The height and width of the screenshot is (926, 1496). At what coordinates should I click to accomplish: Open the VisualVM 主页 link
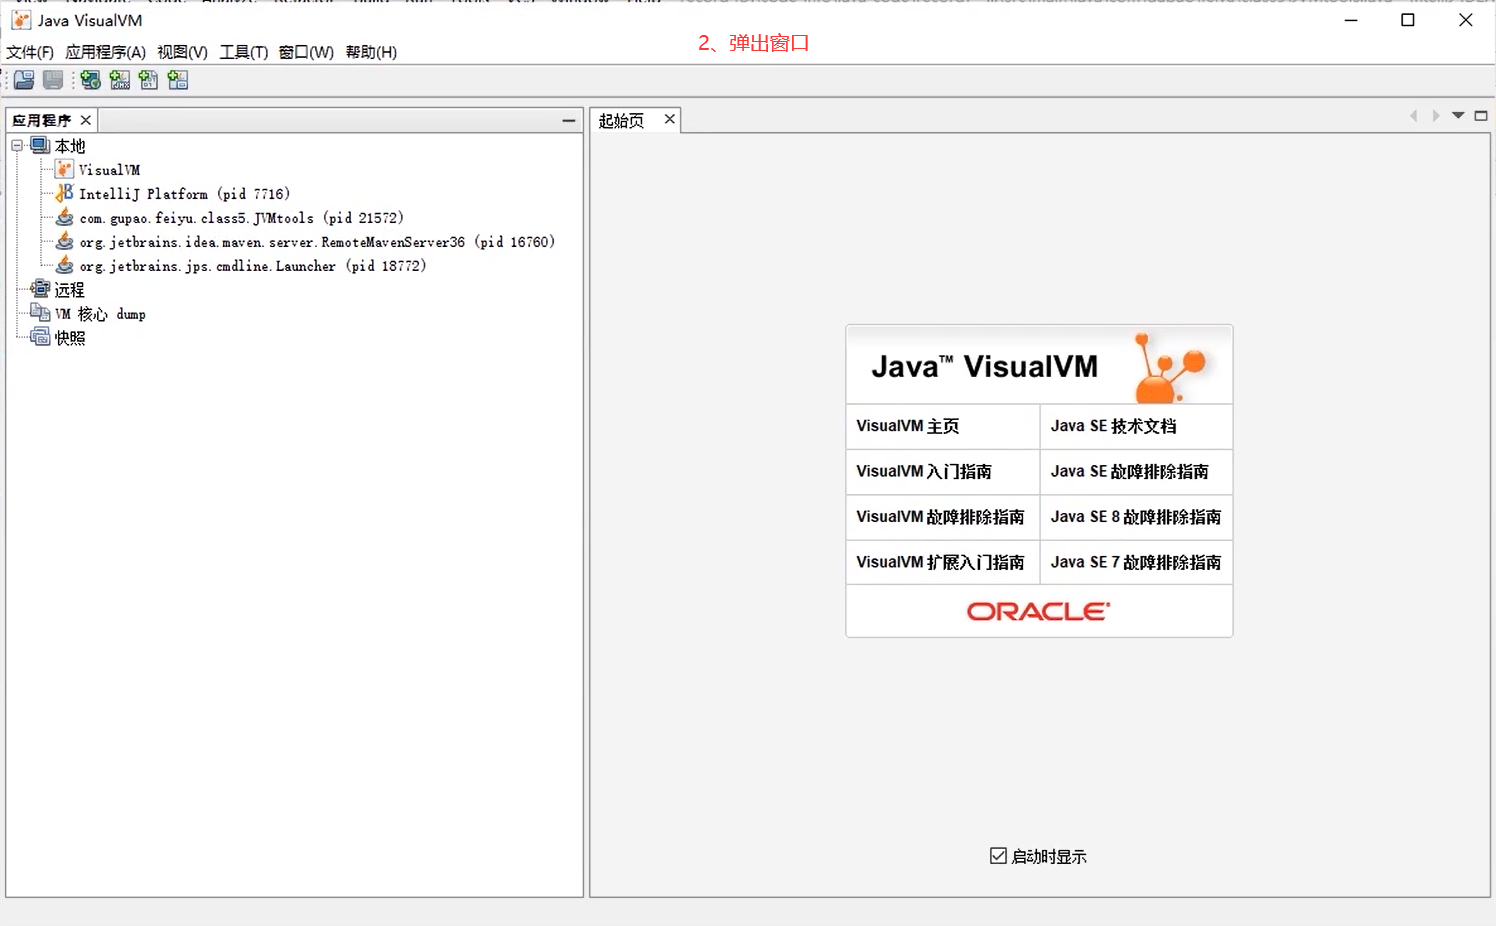point(908,426)
